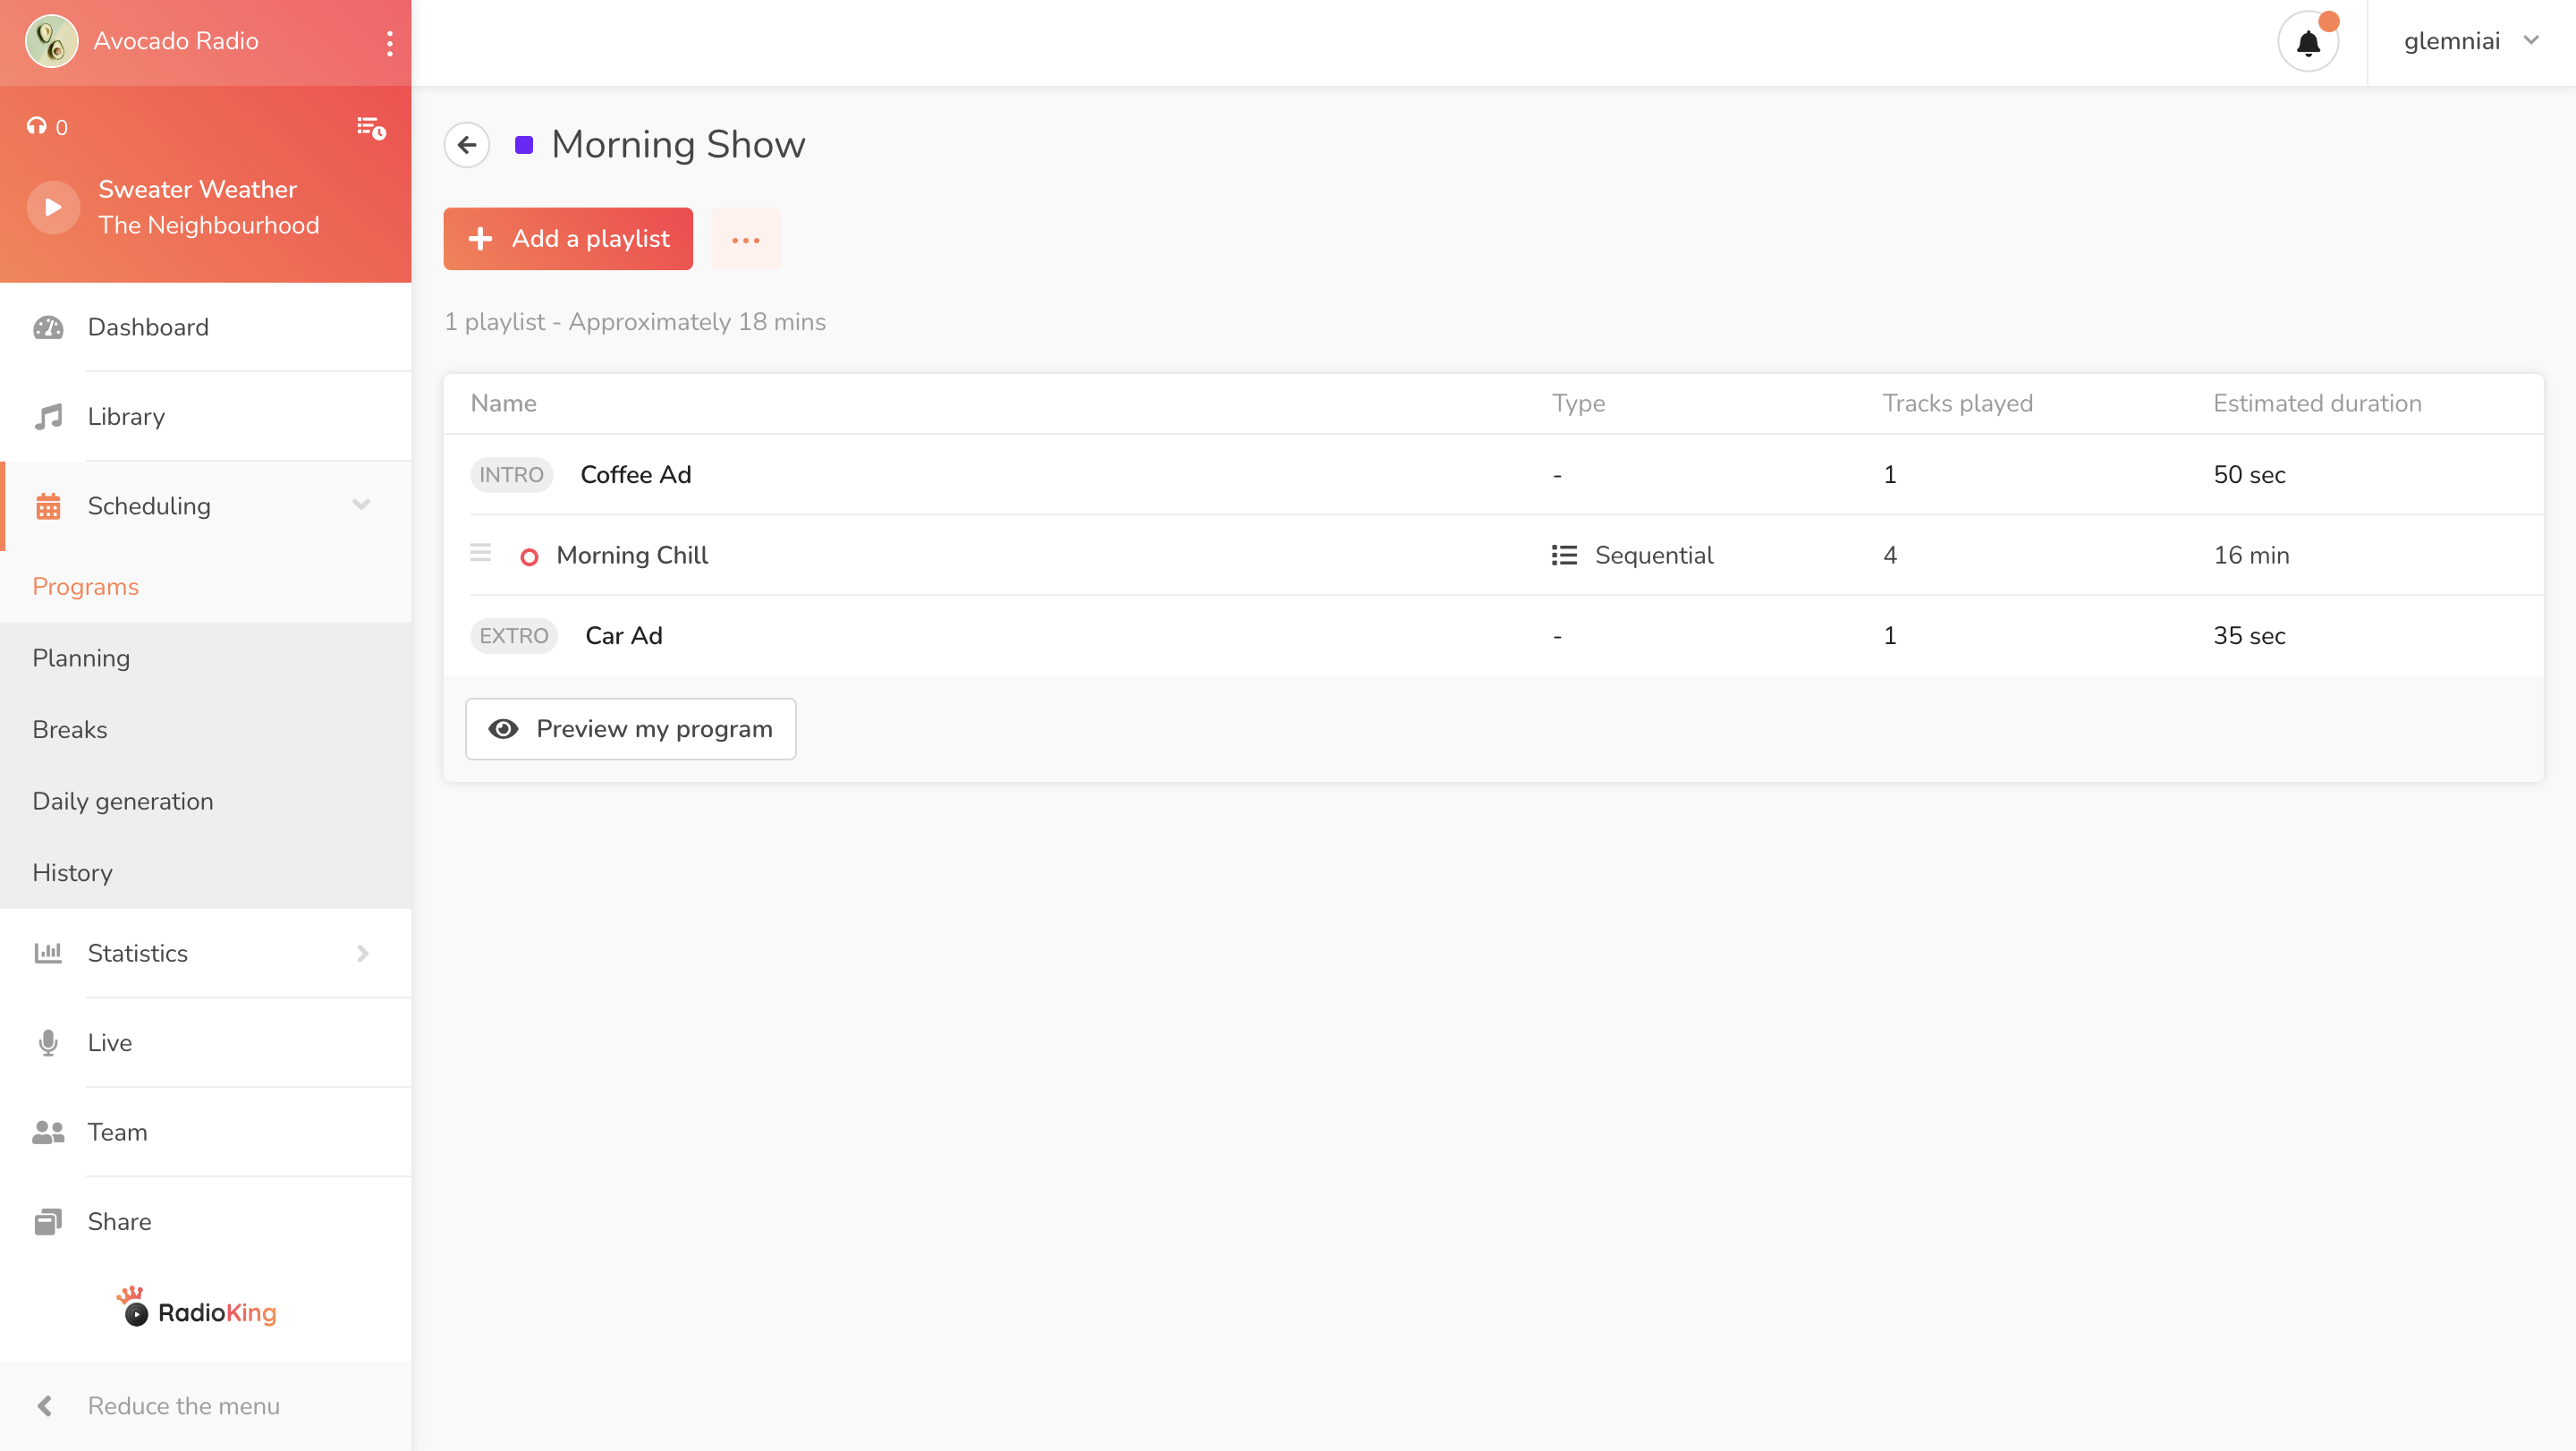Viewport: 2576px width, 1451px height.
Task: Click the Name column header
Action: 504,403
